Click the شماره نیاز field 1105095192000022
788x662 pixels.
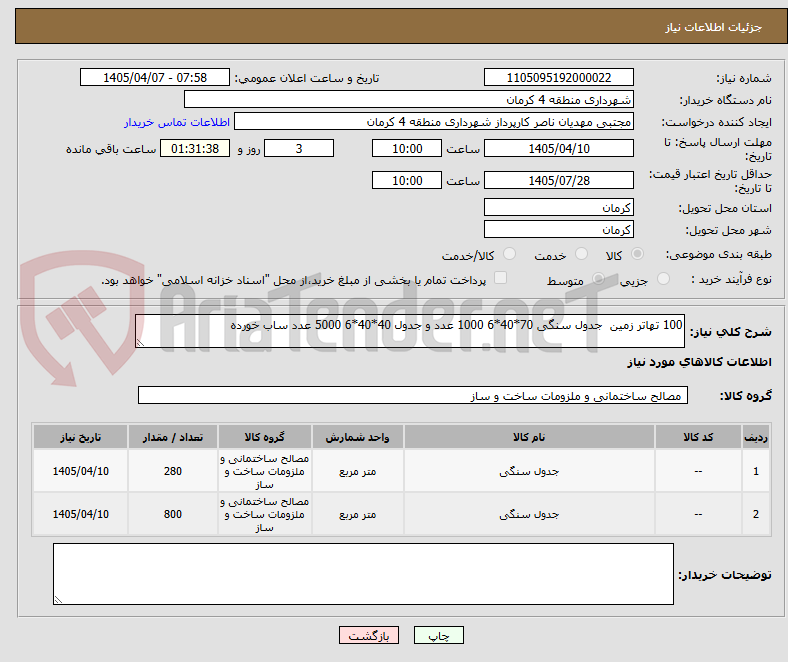tap(559, 78)
